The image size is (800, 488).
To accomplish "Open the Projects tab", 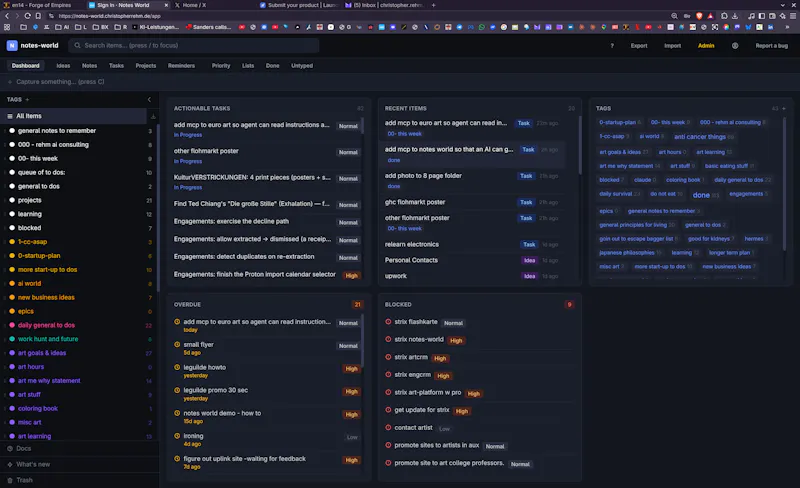I will point(146,66).
